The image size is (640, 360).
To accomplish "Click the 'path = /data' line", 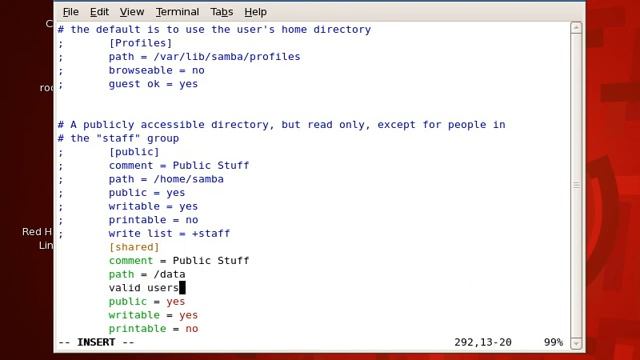I will point(147,274).
